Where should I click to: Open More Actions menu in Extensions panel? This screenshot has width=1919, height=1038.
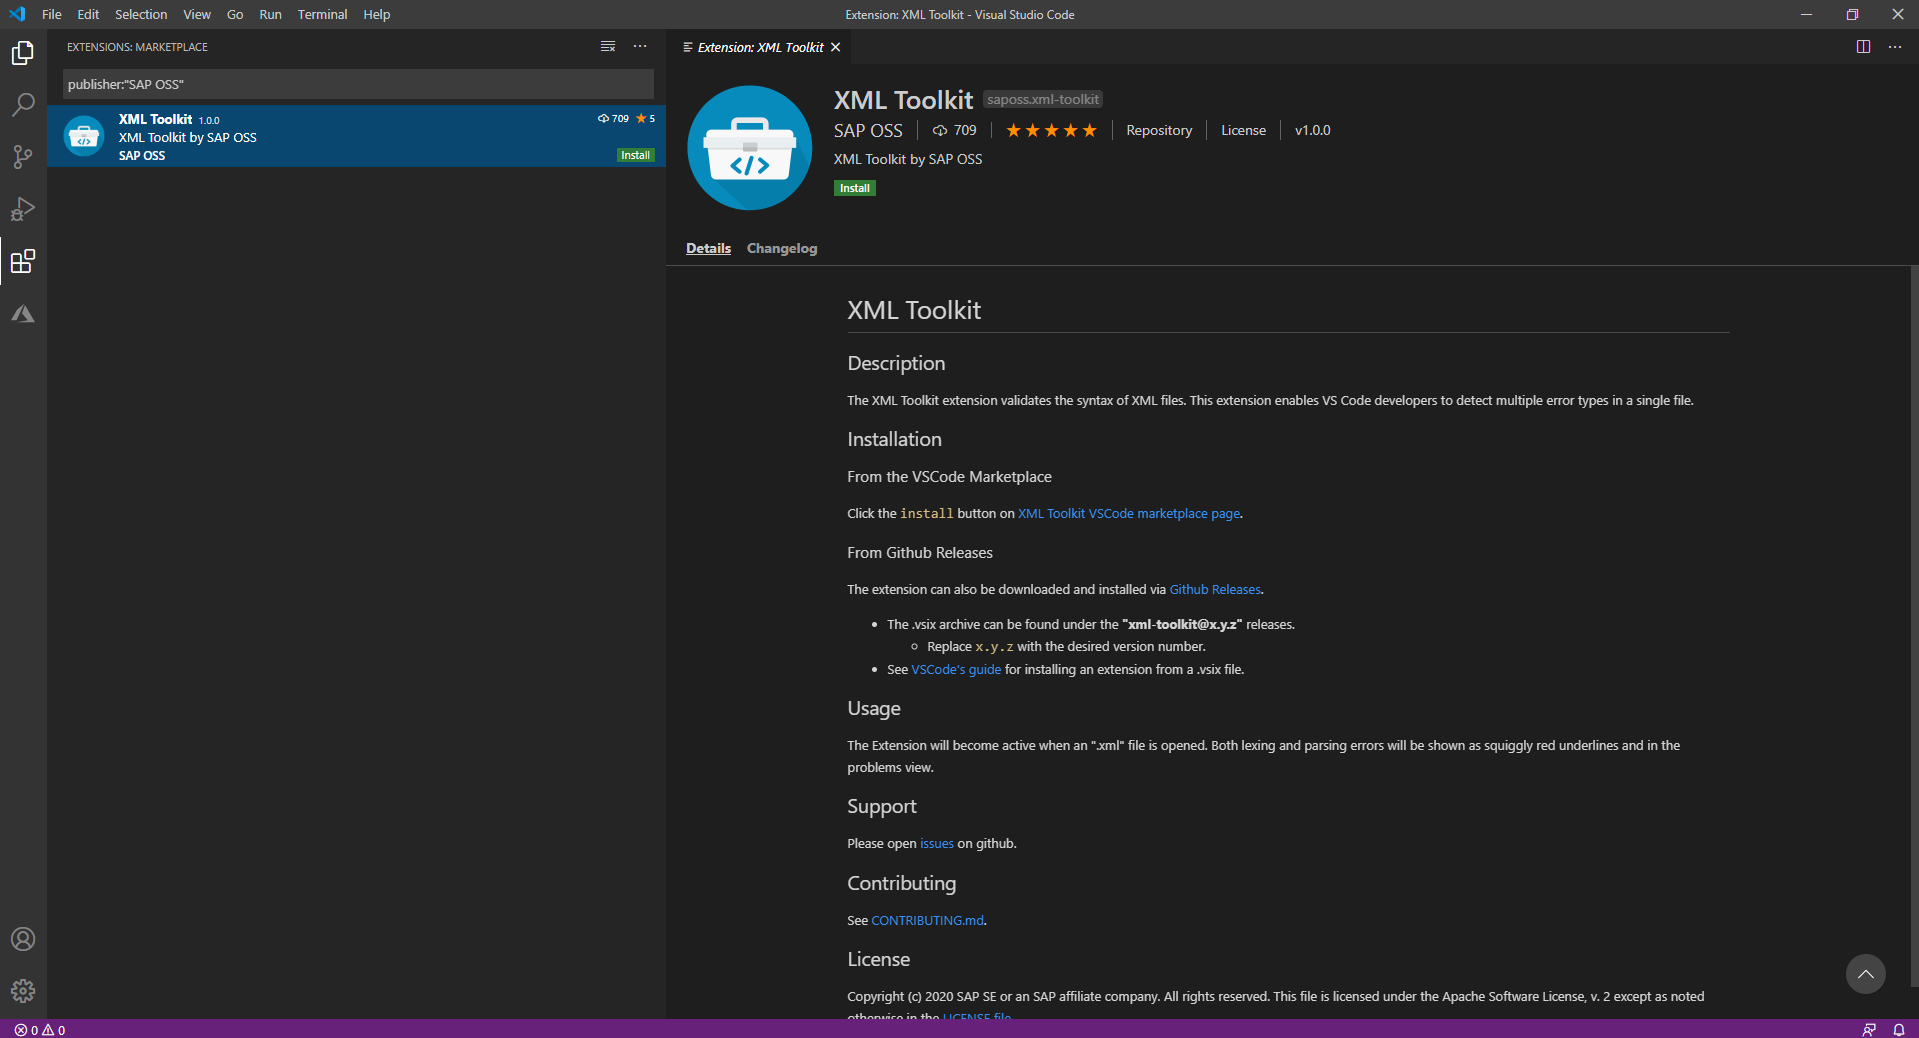pyautogui.click(x=639, y=46)
